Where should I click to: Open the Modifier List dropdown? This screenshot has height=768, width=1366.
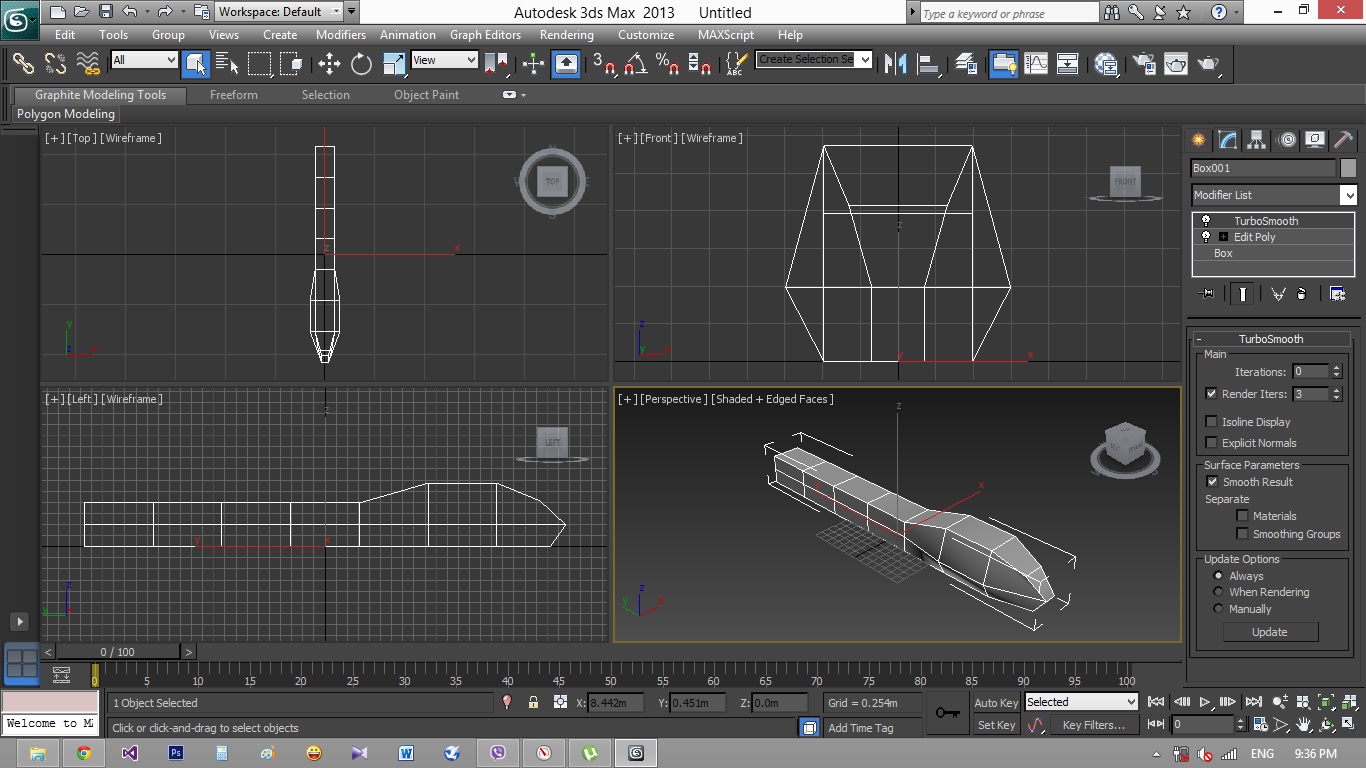(1274, 195)
